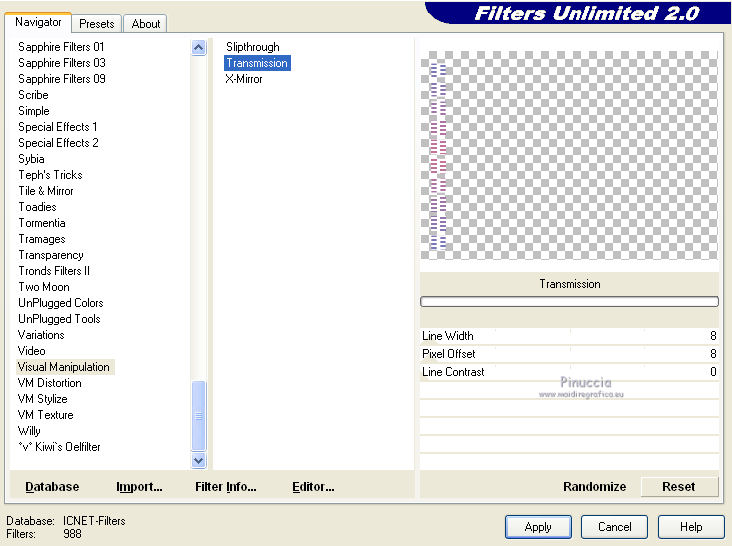
Task: Open the Presets tab
Action: coord(97,24)
